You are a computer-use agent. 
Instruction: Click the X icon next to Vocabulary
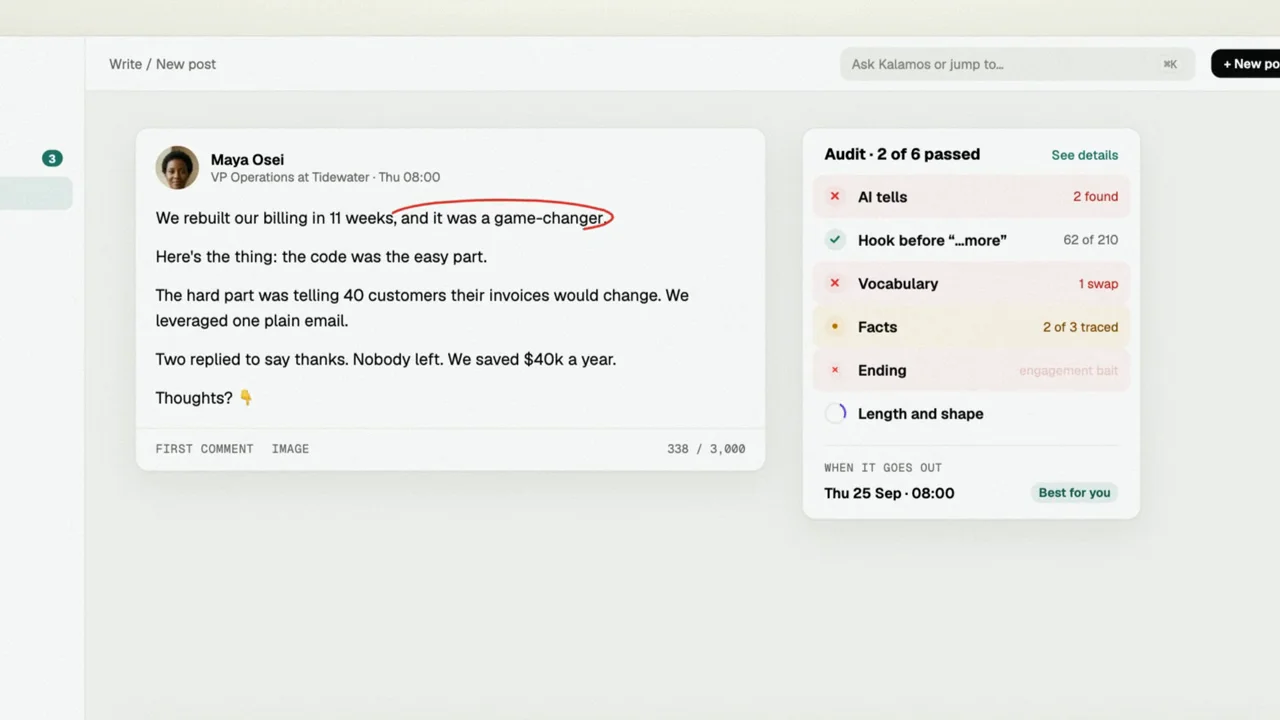point(835,284)
